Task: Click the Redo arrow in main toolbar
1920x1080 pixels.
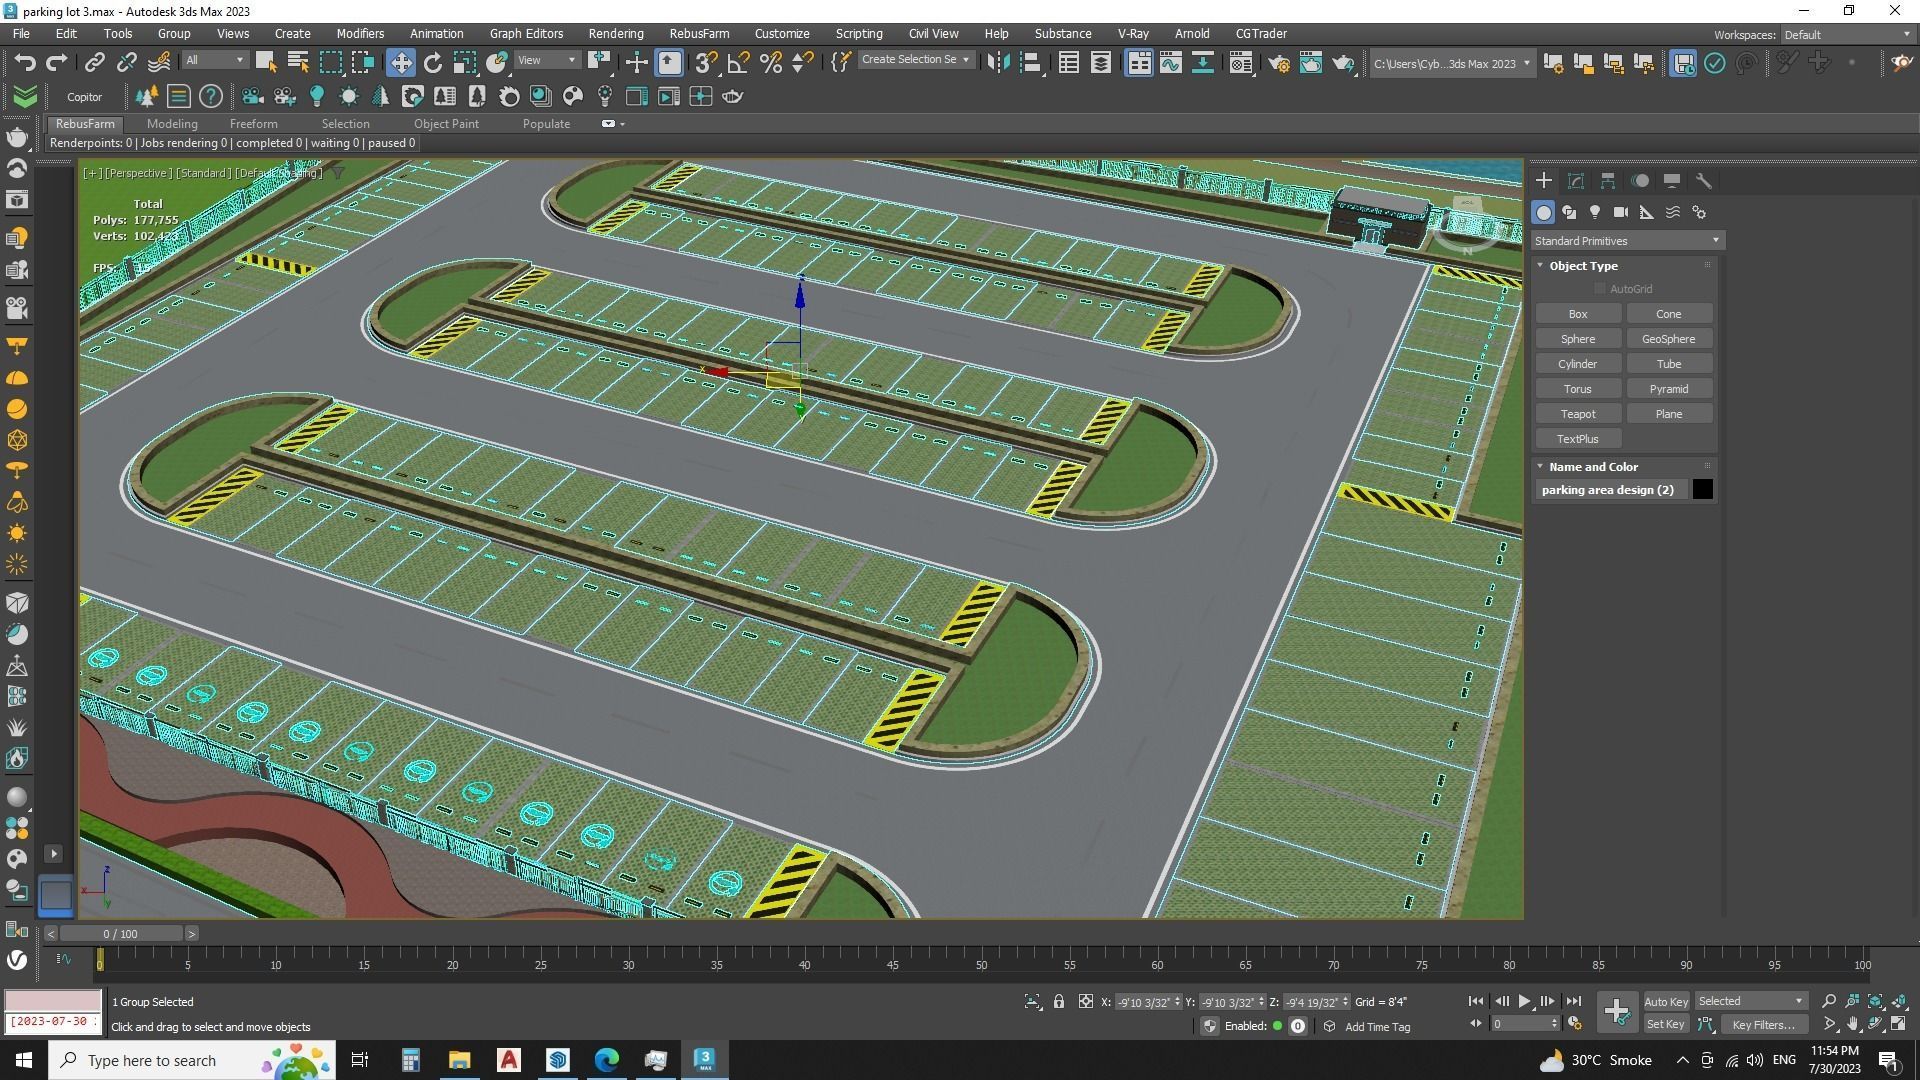Action: coord(57,62)
